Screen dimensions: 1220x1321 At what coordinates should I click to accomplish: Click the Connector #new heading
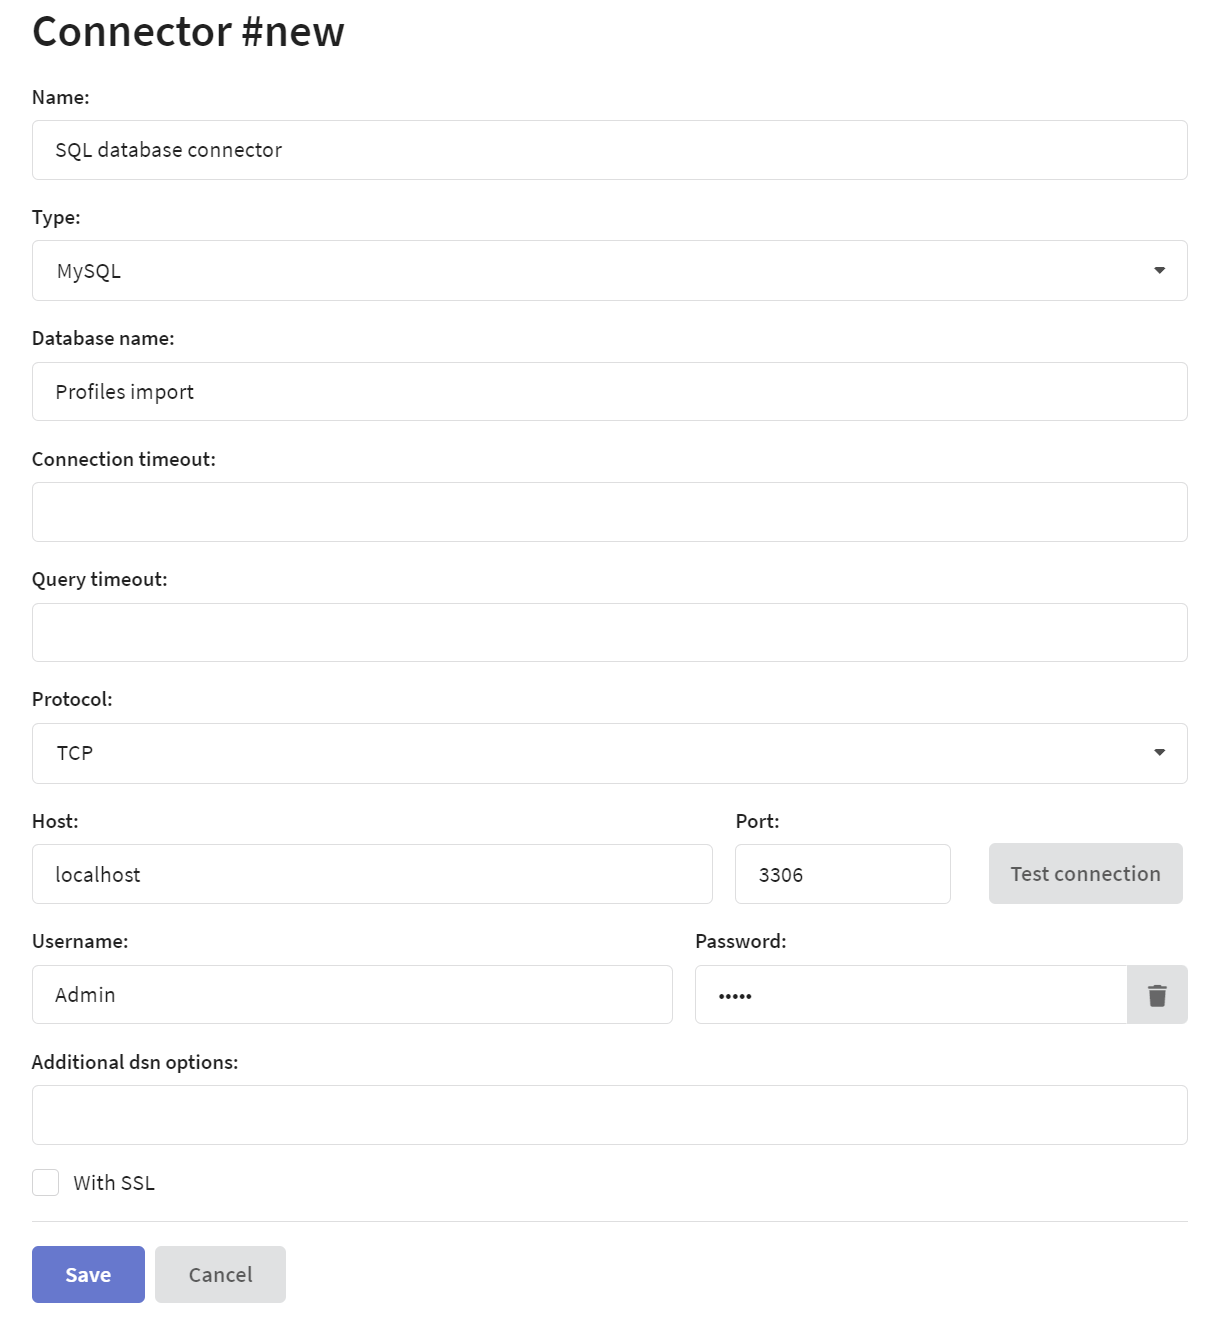(188, 32)
